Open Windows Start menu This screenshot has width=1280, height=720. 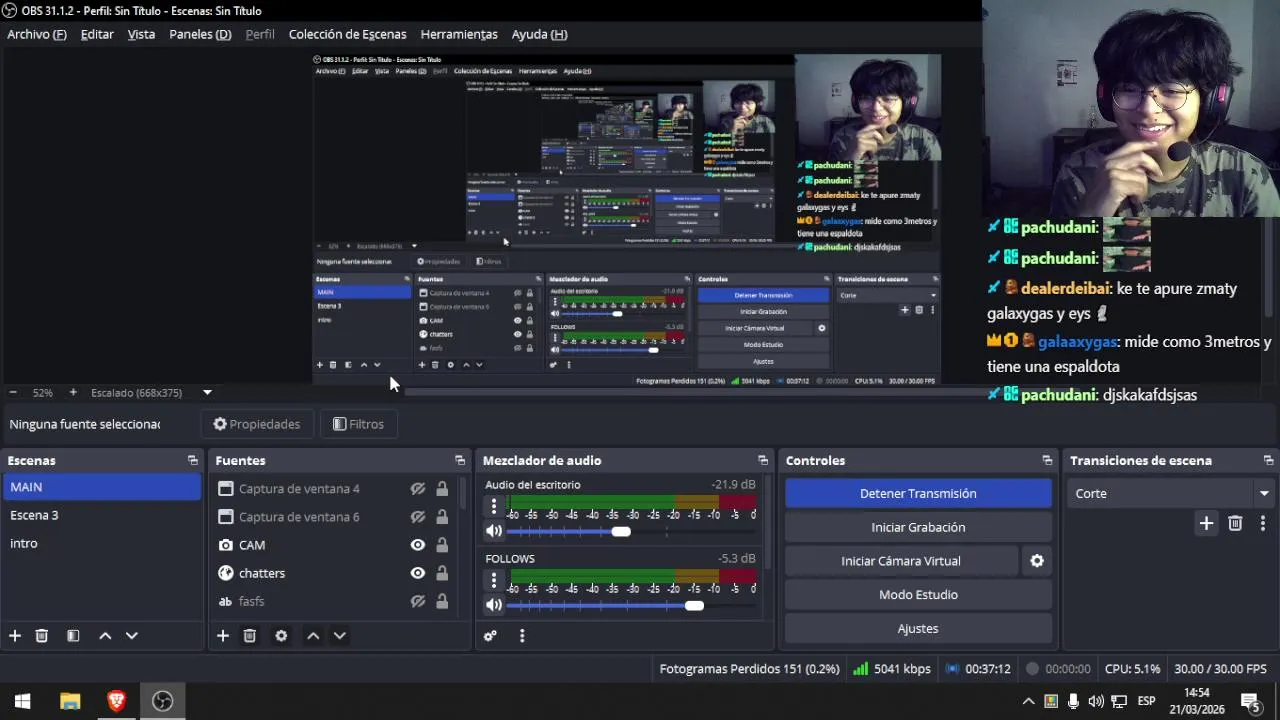click(x=22, y=701)
